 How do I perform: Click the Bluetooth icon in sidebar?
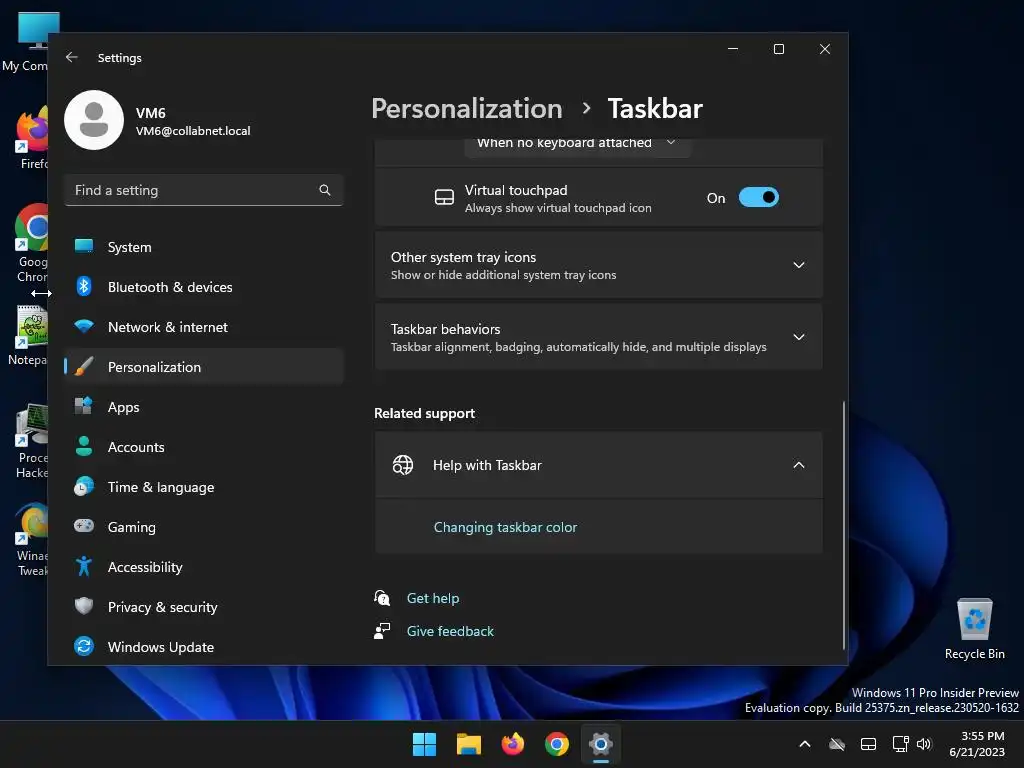[84, 286]
